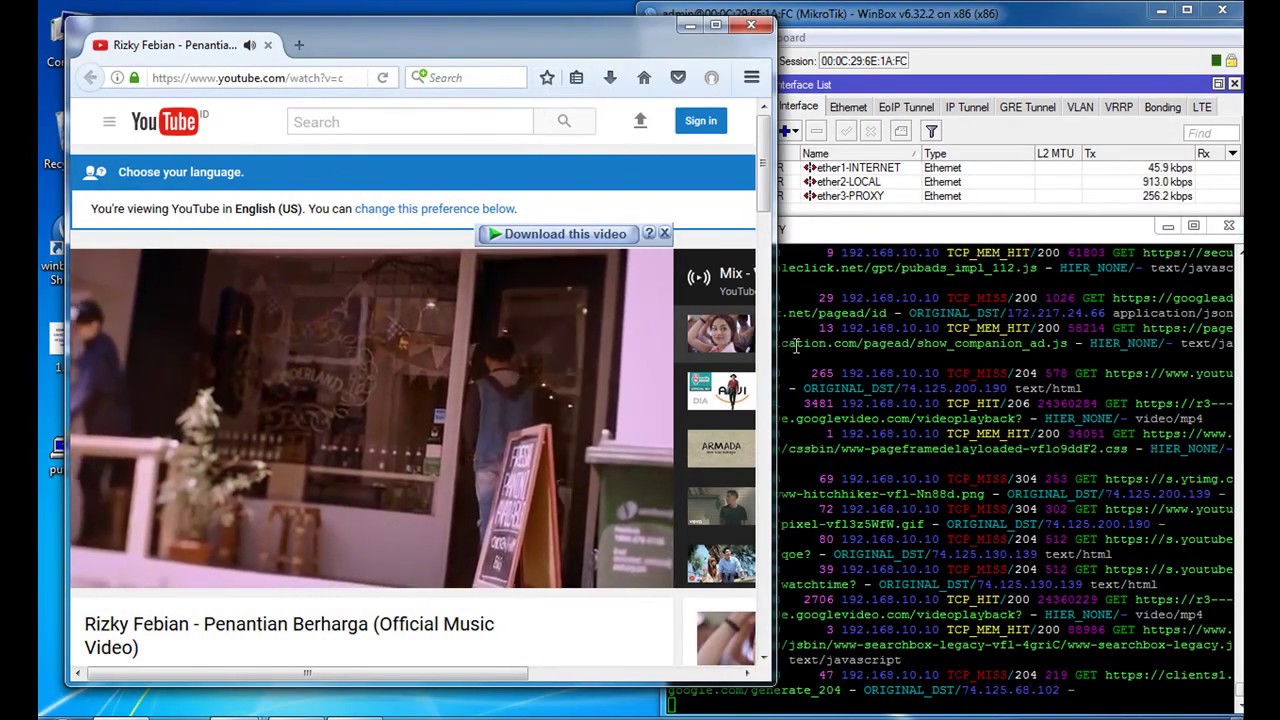Close the Download this video bar
This screenshot has height=720, width=1280.
(664, 233)
